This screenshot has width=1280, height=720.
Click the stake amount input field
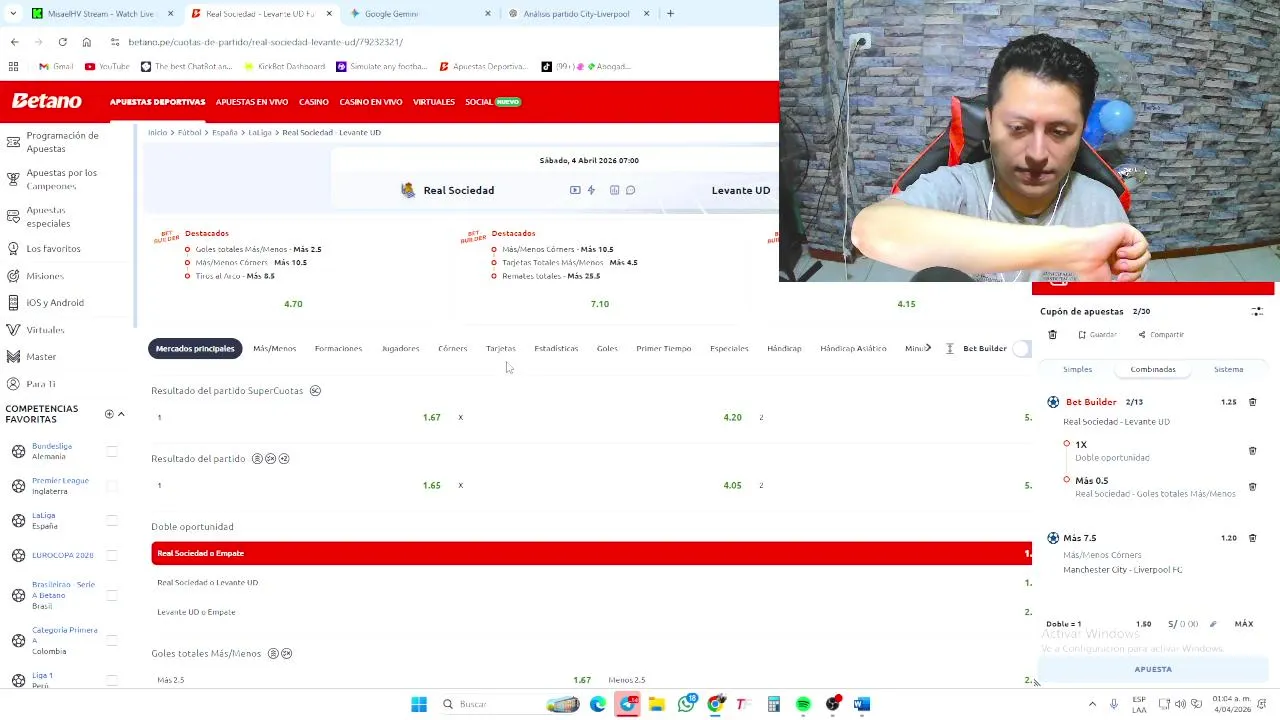click(1184, 624)
